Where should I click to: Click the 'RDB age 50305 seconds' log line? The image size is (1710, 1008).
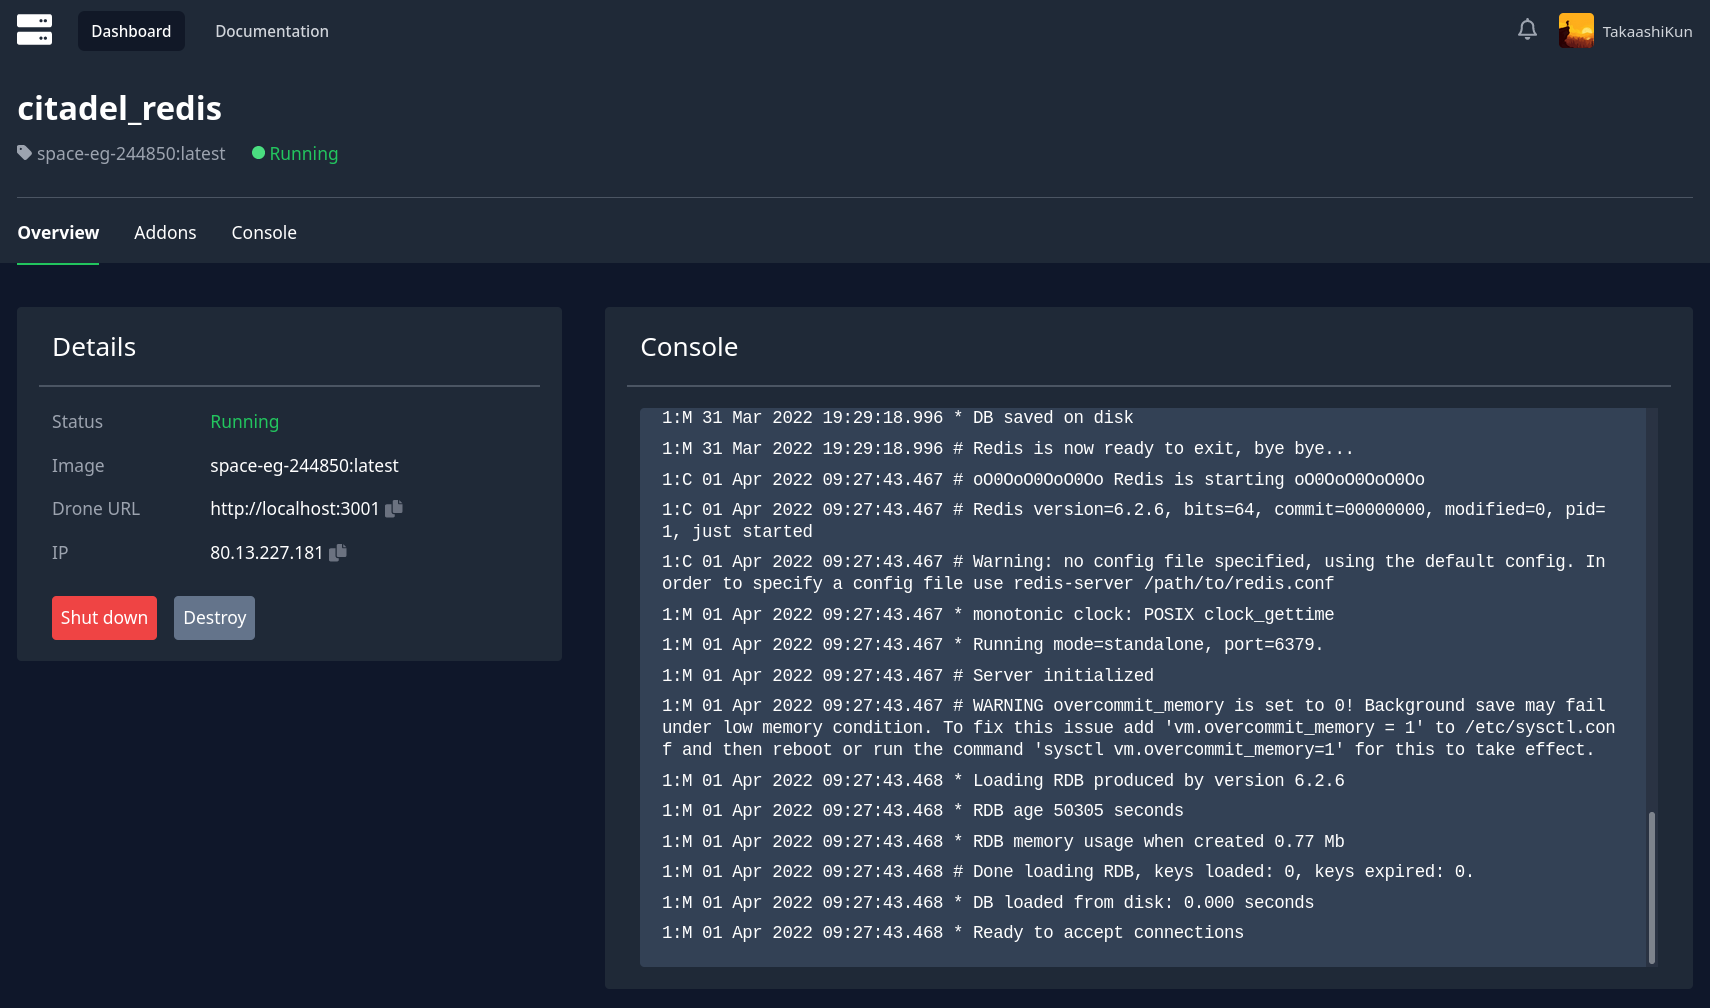(x=923, y=811)
